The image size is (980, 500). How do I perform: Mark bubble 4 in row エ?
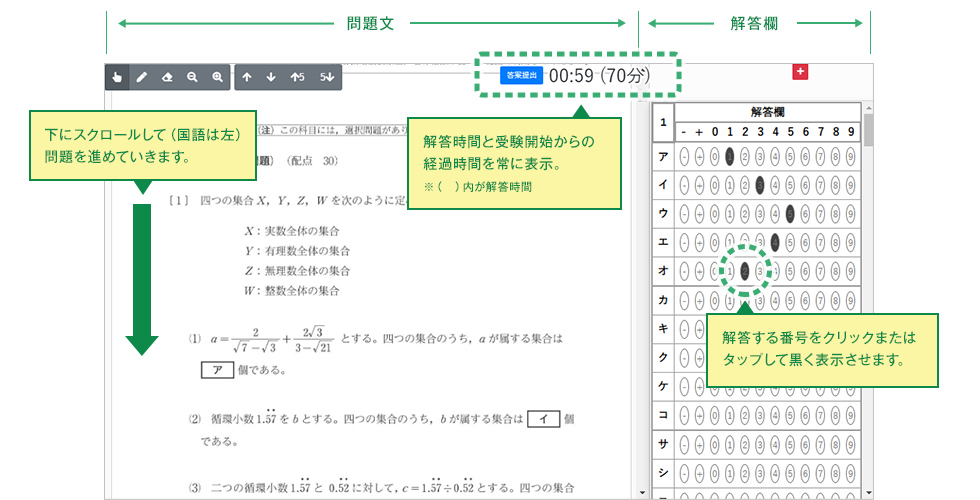tap(775, 242)
